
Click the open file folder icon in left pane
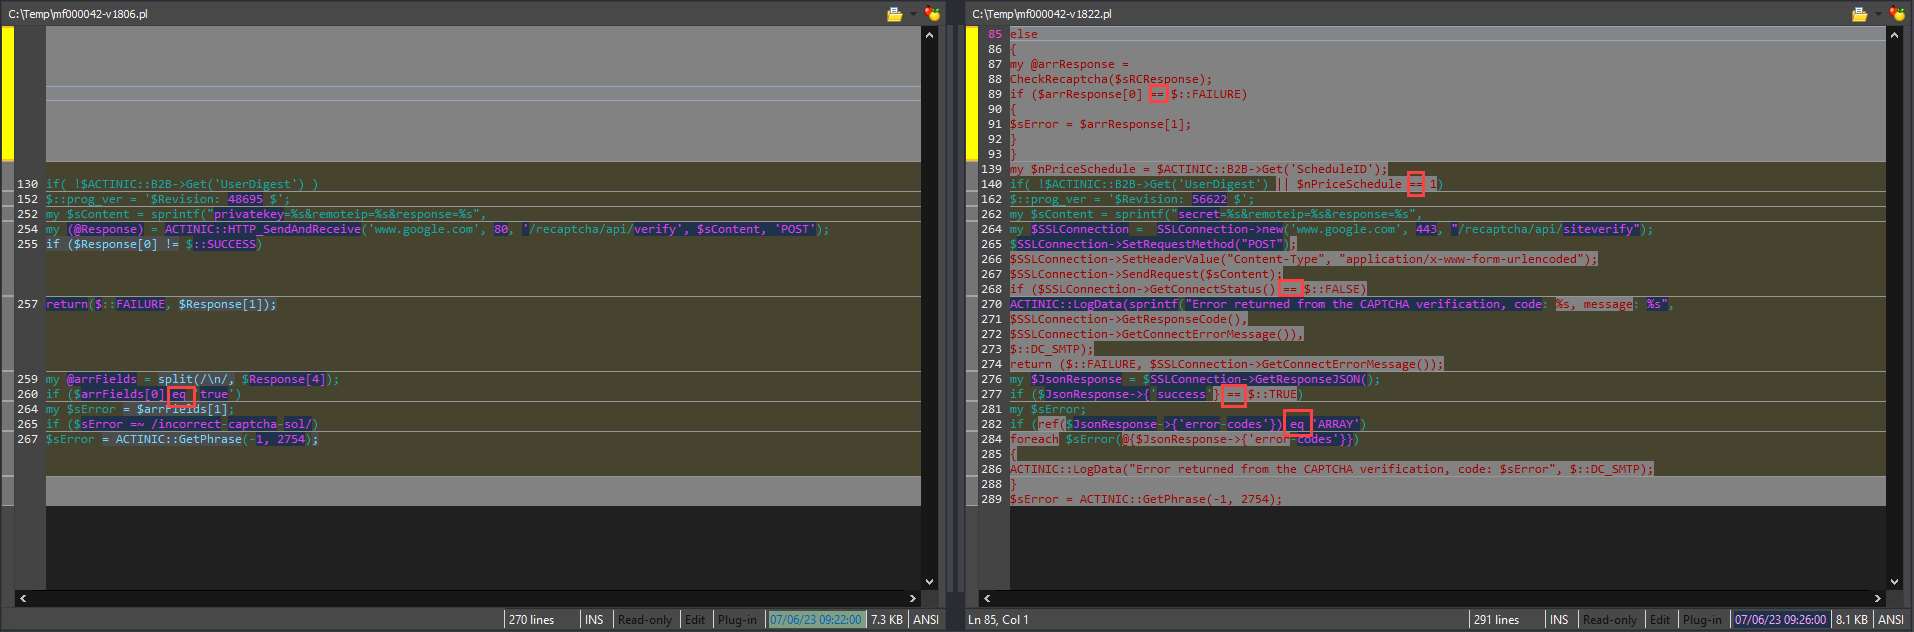pyautogui.click(x=894, y=14)
